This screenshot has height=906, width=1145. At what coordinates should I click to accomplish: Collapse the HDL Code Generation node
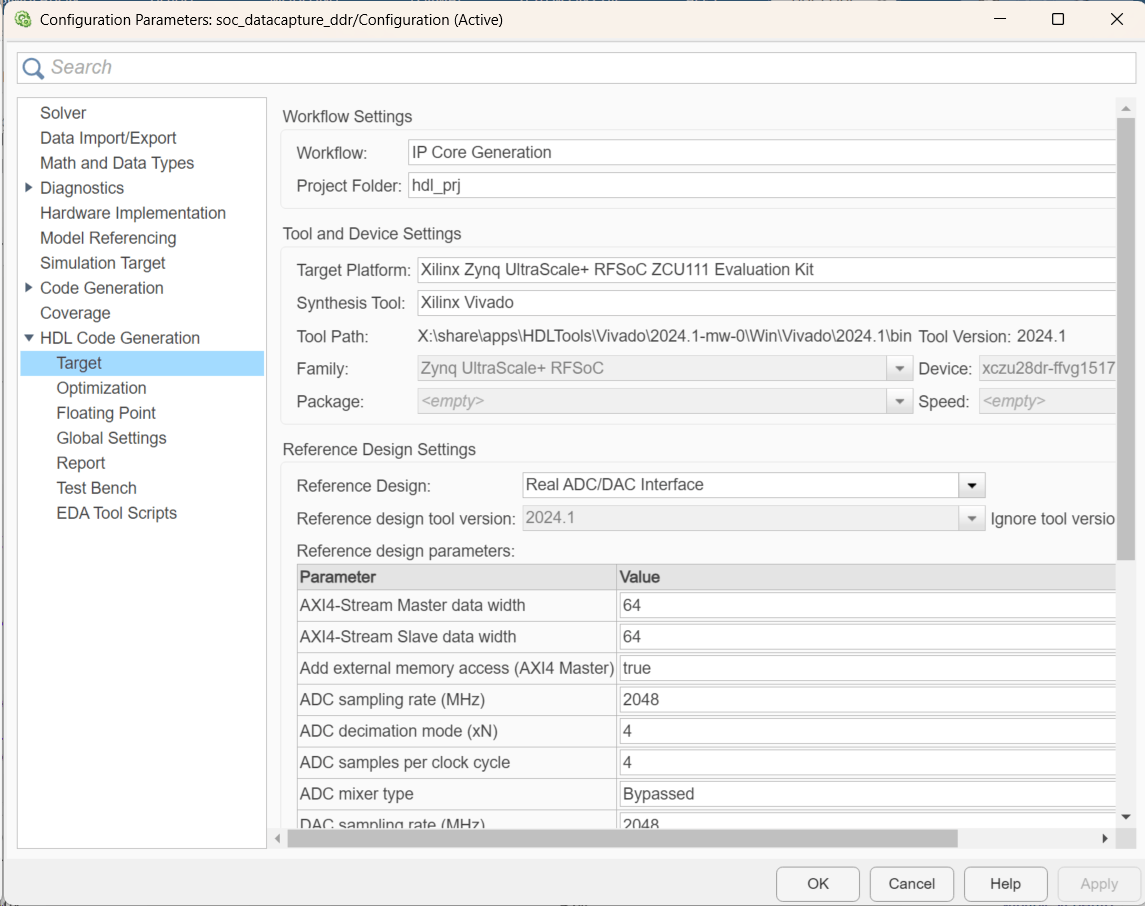tap(28, 338)
